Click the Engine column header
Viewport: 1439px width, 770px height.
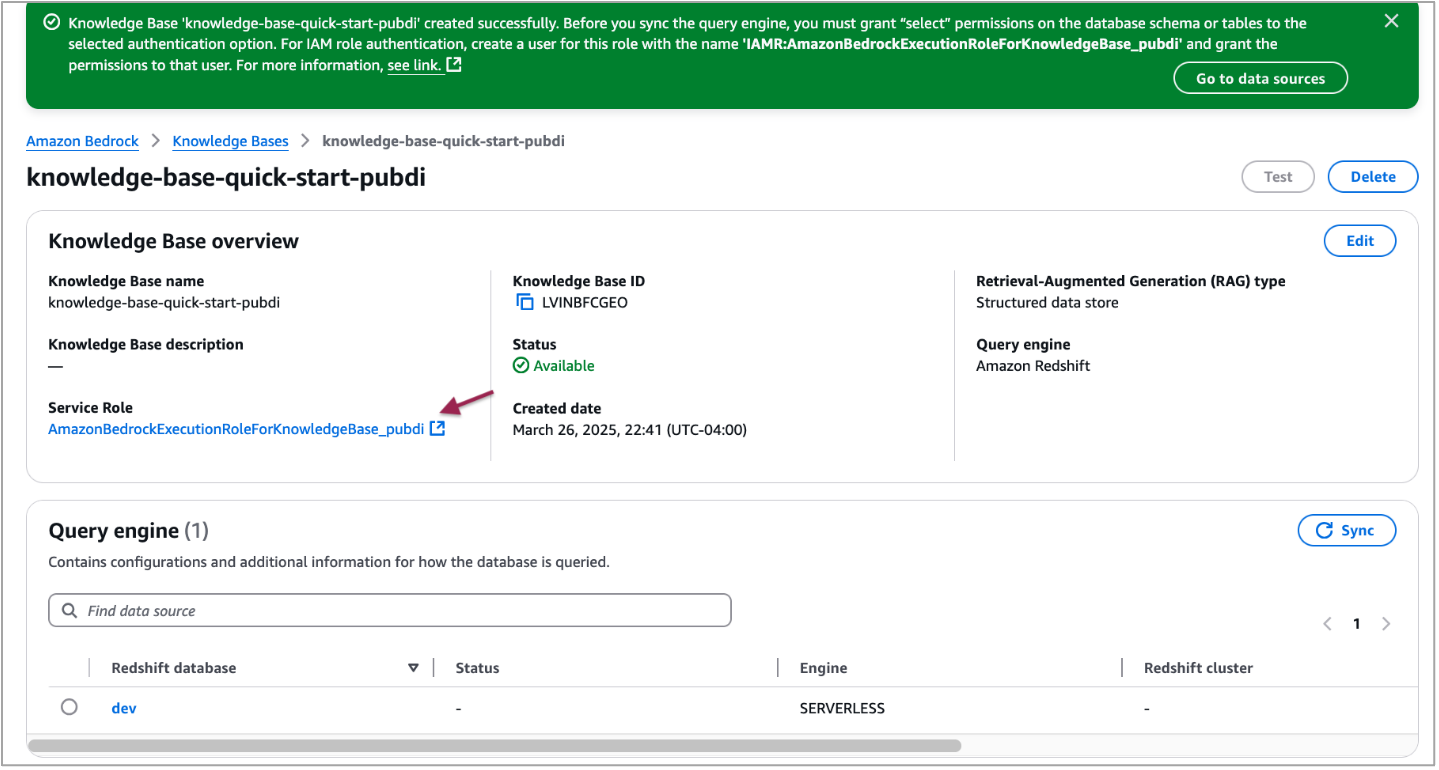coord(823,668)
